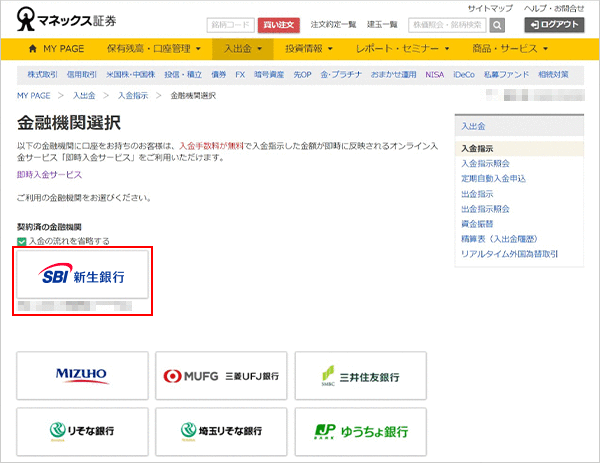600x463 pixels.
Task: Click the magnifying glass search button
Action: (497, 25)
